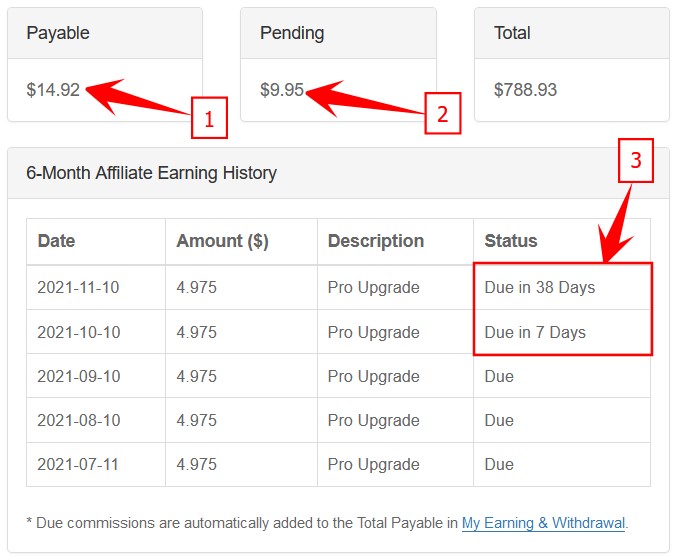Image resolution: width=675 pixels, height=556 pixels.
Task: Click the $9.95 pending amount
Action: click(x=282, y=90)
